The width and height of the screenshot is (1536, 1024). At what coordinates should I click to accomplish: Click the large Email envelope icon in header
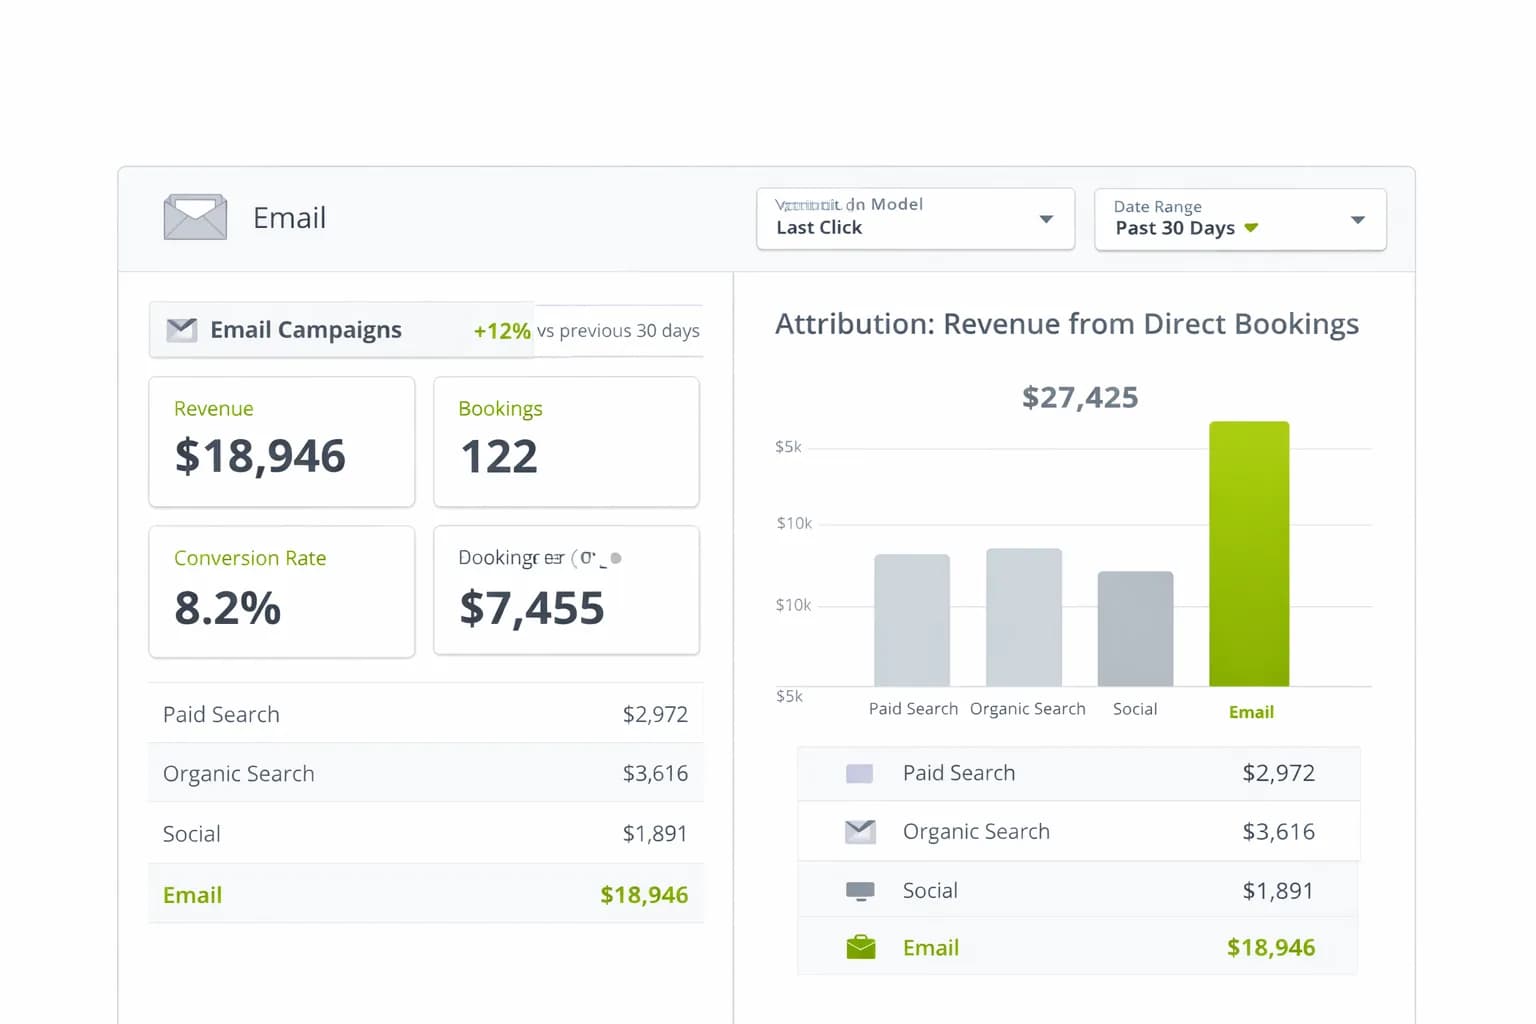click(195, 217)
